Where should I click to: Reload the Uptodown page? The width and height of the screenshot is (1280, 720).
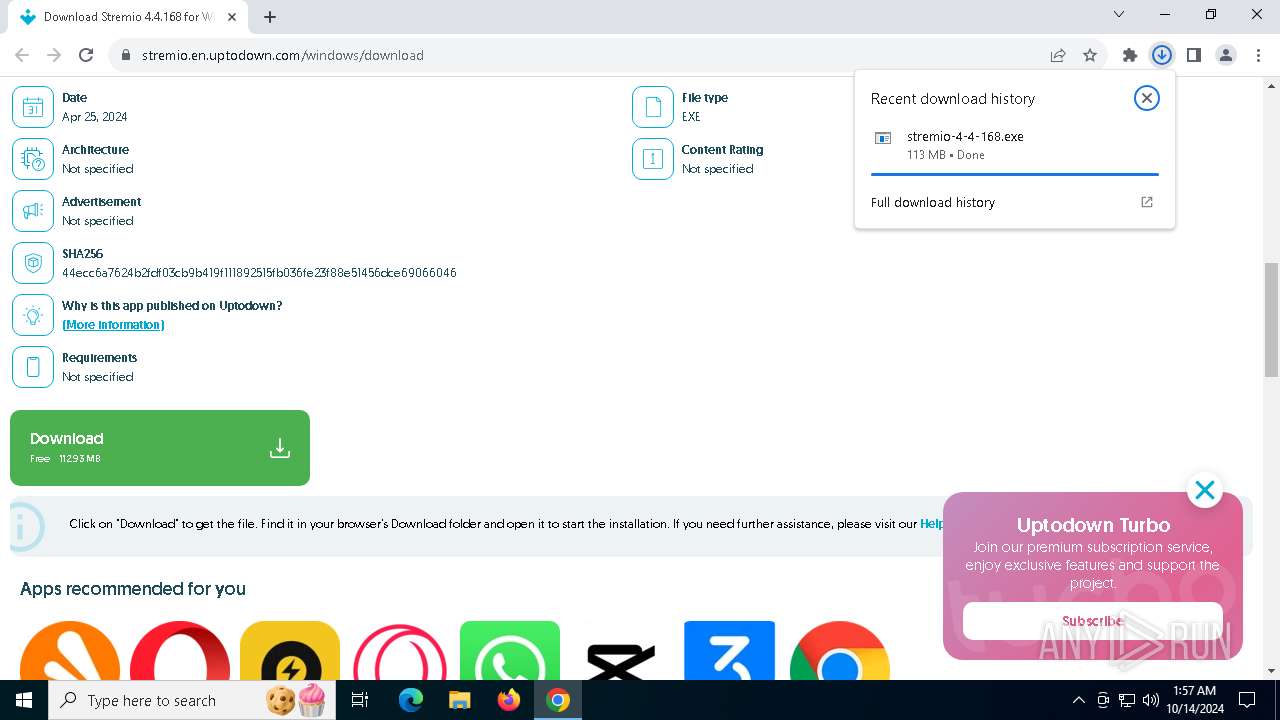[x=86, y=55]
